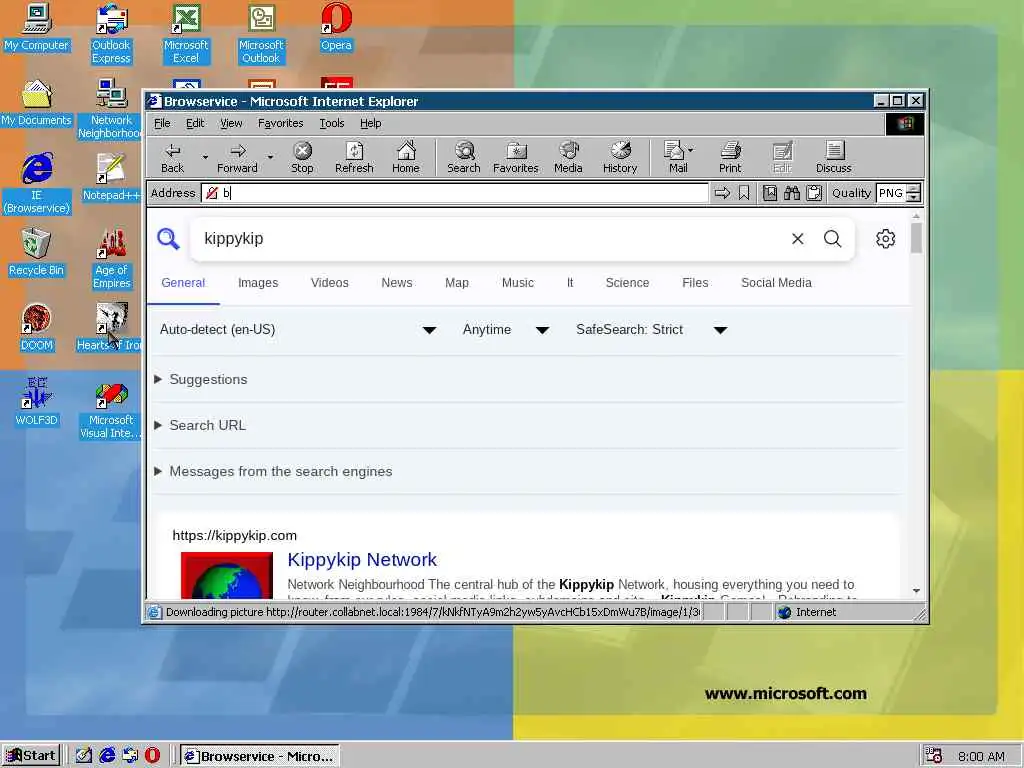Open the Favorites menu

point(280,123)
